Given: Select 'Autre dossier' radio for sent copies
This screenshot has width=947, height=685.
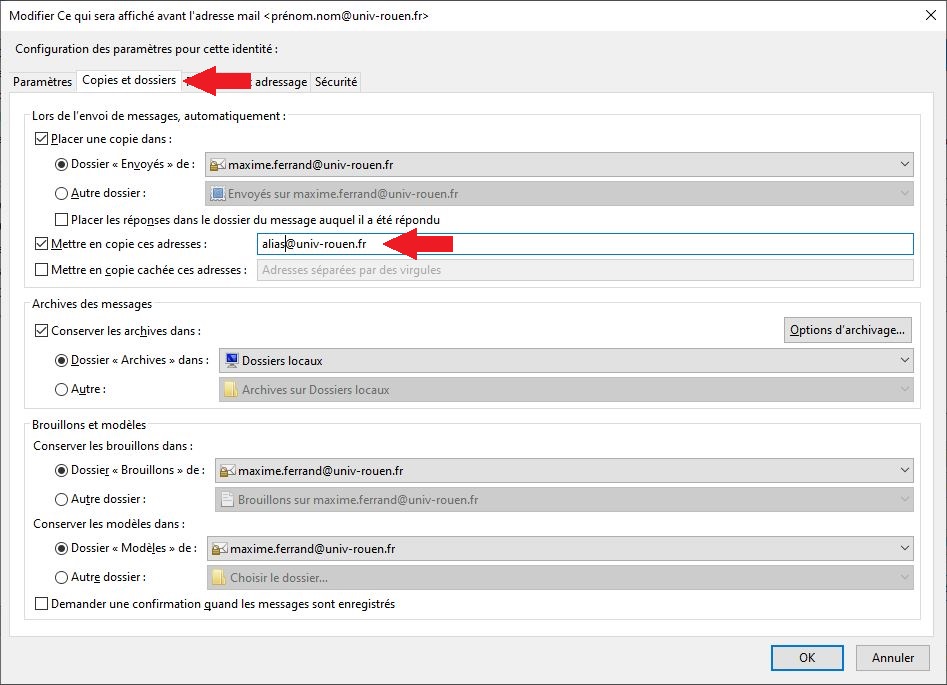Looking at the screenshot, I should click(x=62, y=193).
